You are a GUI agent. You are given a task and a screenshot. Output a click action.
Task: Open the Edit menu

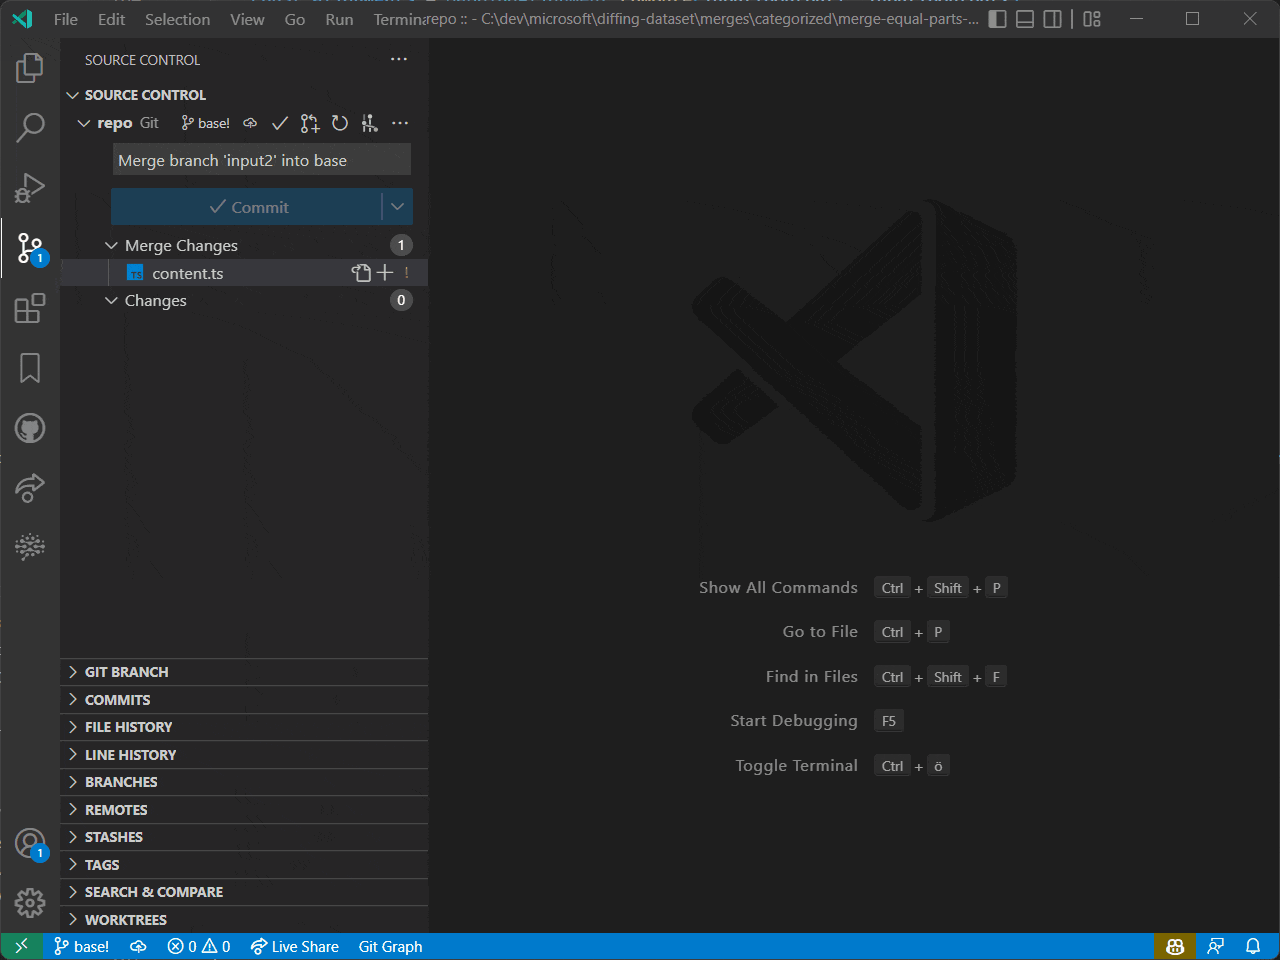click(112, 19)
